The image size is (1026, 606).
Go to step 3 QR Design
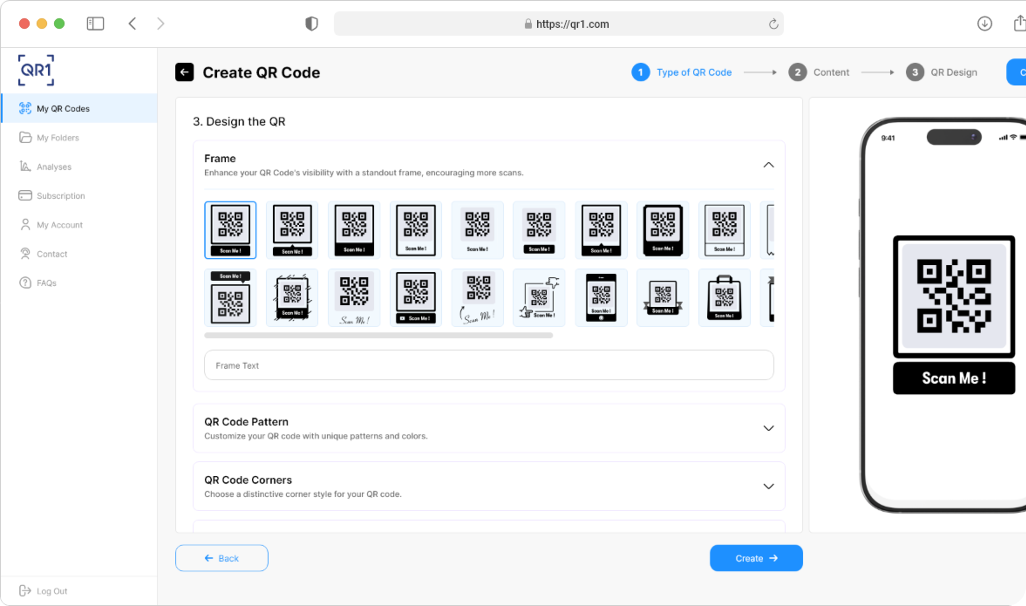point(942,72)
